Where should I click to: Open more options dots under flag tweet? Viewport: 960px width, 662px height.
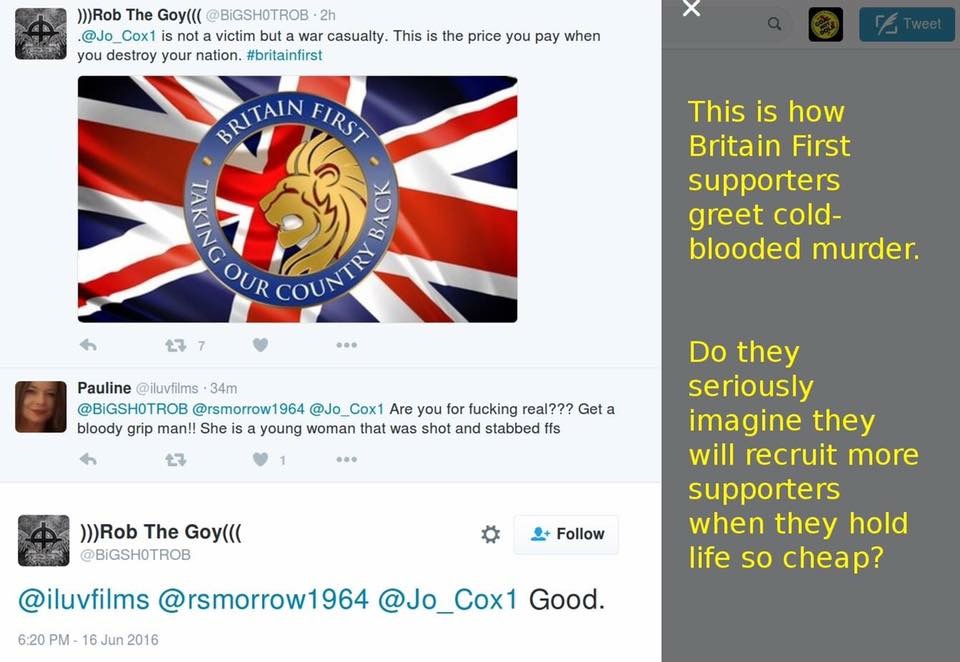click(347, 345)
